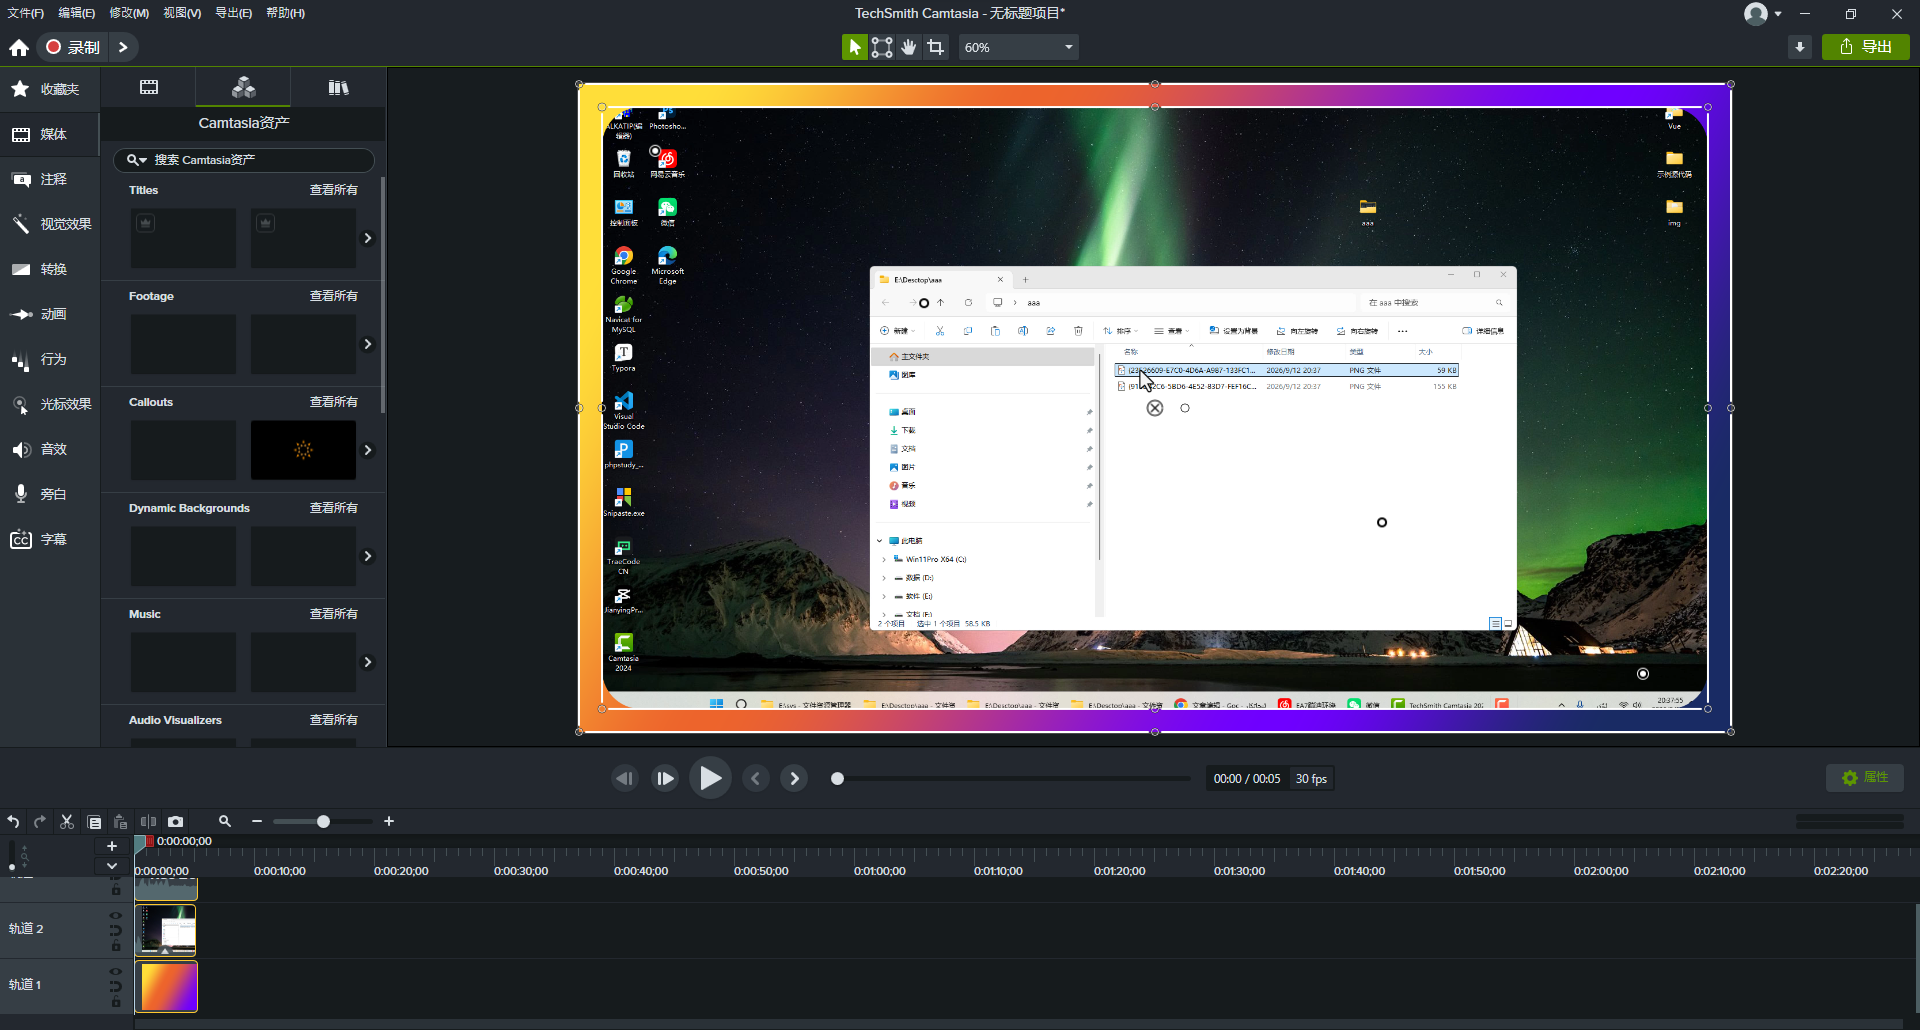1920x1030 pixels.
Task: Zoom in the timeline with plus
Action: point(389,822)
